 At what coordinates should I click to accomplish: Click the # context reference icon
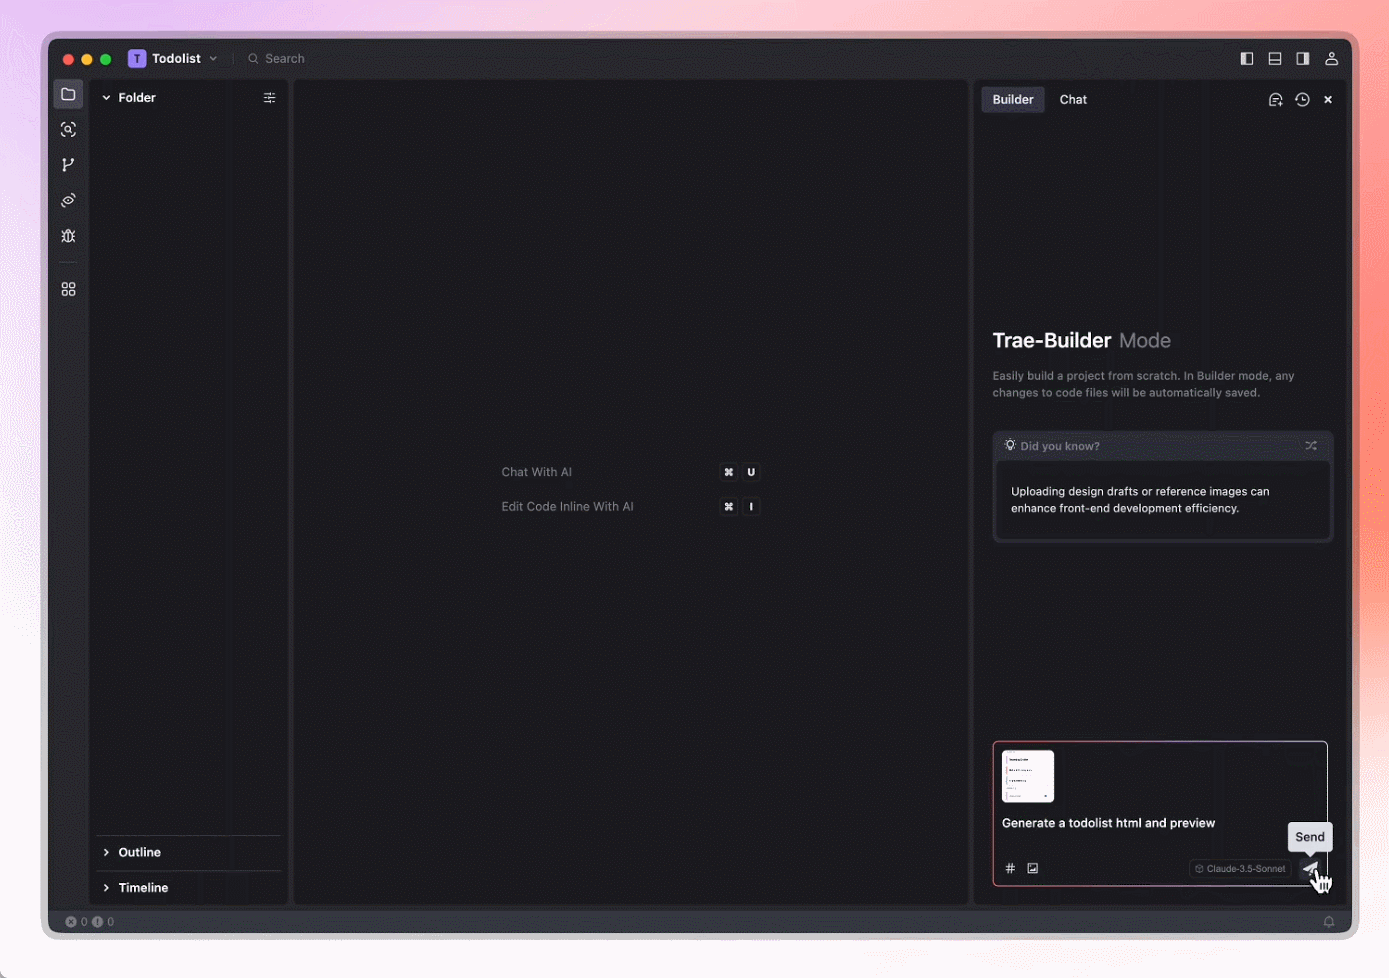[x=1010, y=868]
